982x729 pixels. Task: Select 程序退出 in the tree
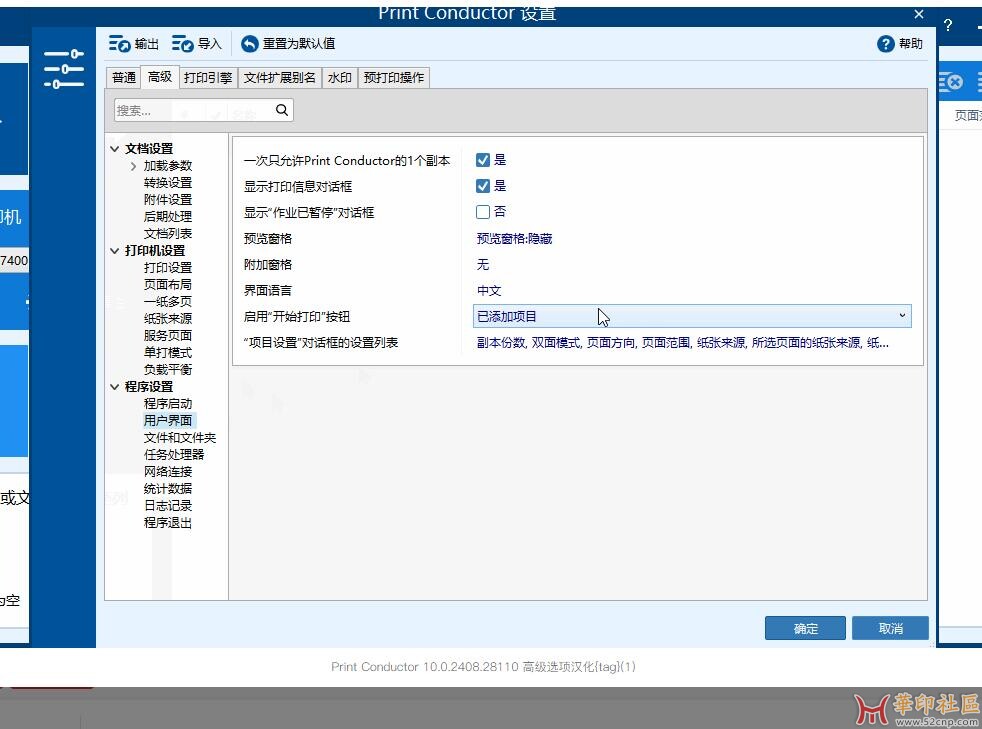pos(168,522)
